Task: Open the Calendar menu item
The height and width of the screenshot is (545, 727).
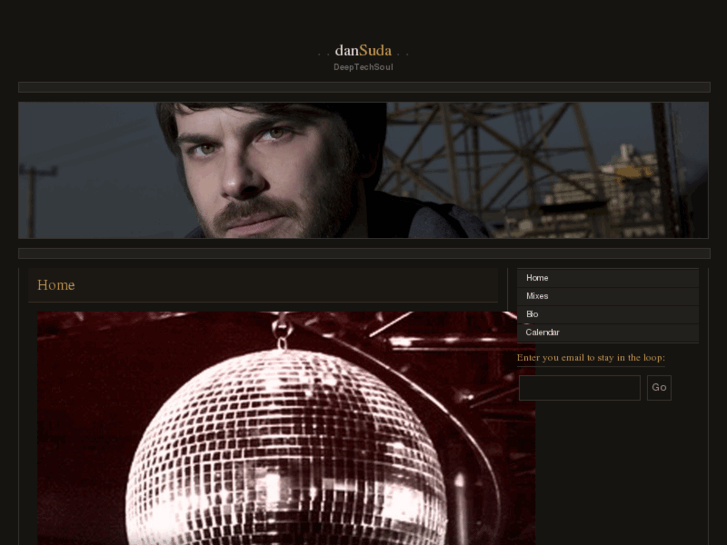Action: click(x=608, y=332)
